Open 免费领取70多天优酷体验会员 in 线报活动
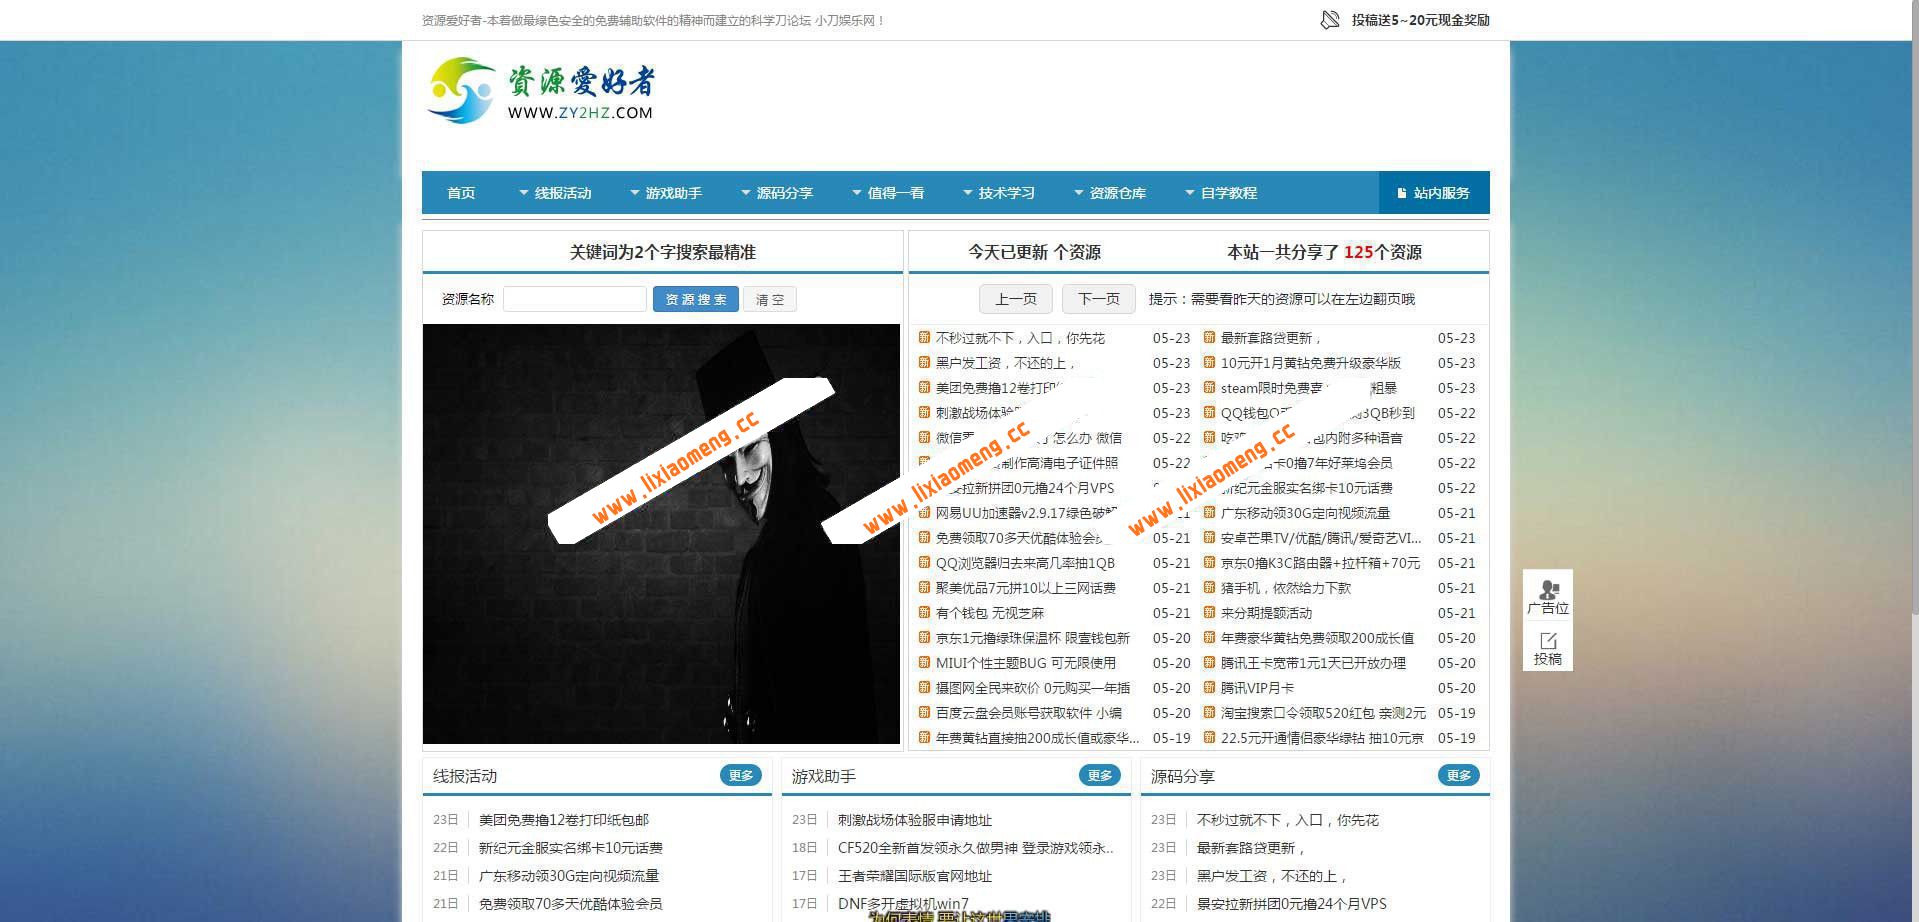Screen dimensions: 1919x922 [571, 904]
